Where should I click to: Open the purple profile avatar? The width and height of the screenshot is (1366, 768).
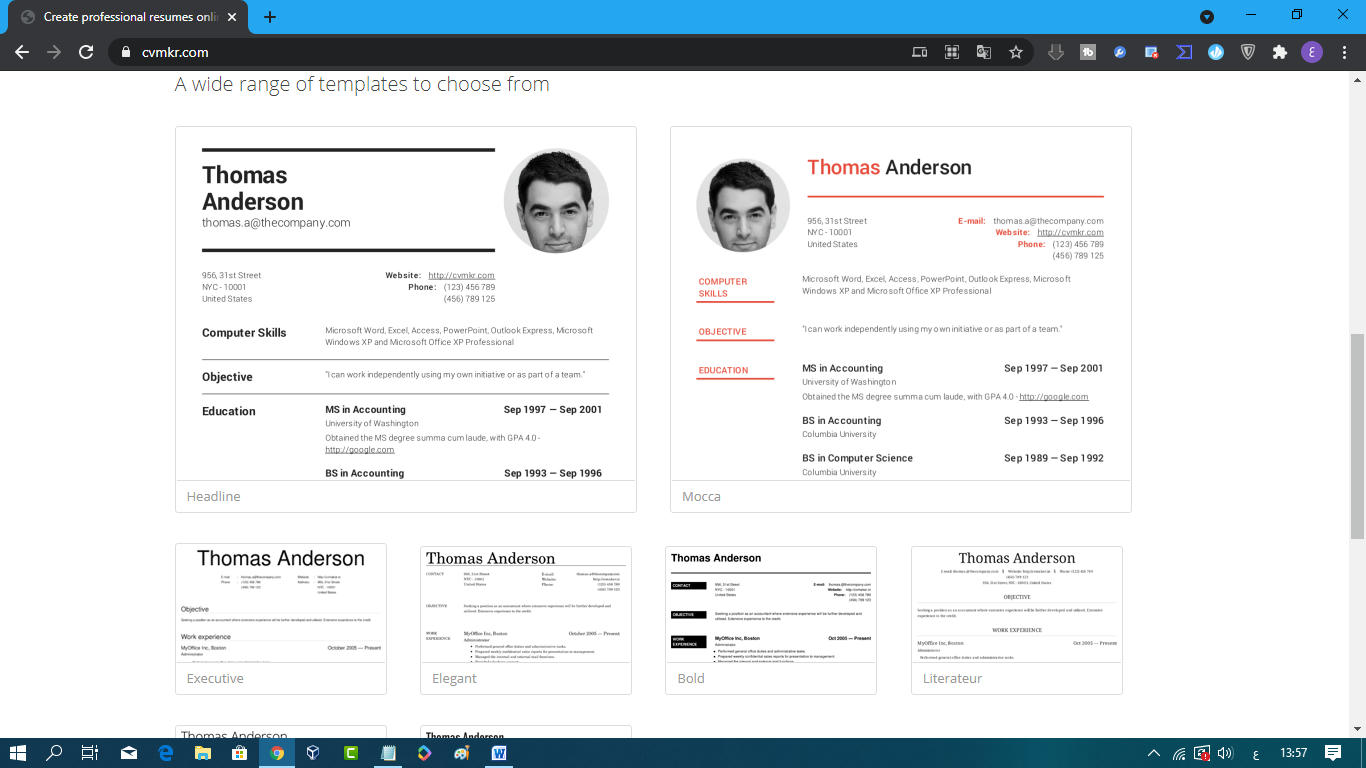[1312, 52]
